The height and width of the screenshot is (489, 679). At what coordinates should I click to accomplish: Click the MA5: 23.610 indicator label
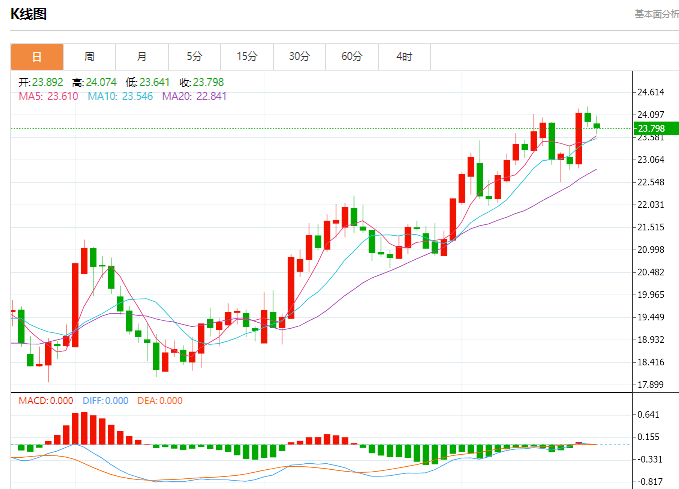tap(48, 96)
